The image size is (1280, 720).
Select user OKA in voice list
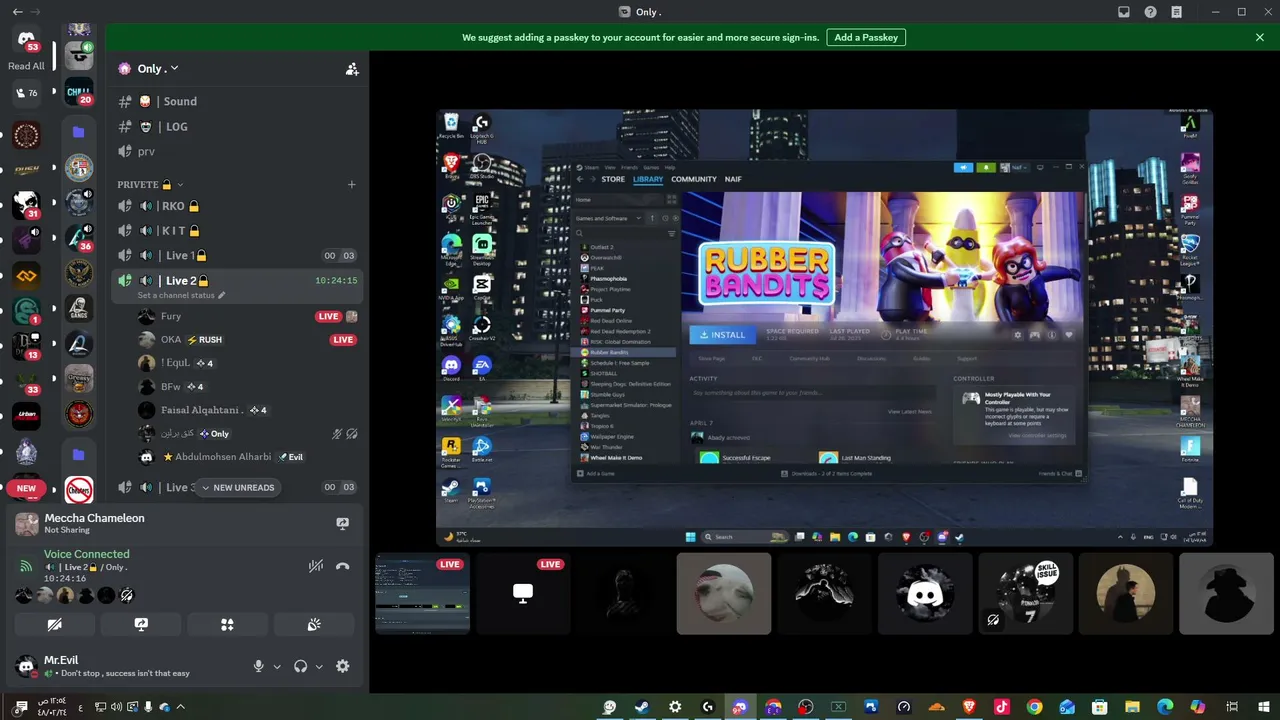[x=248, y=340]
